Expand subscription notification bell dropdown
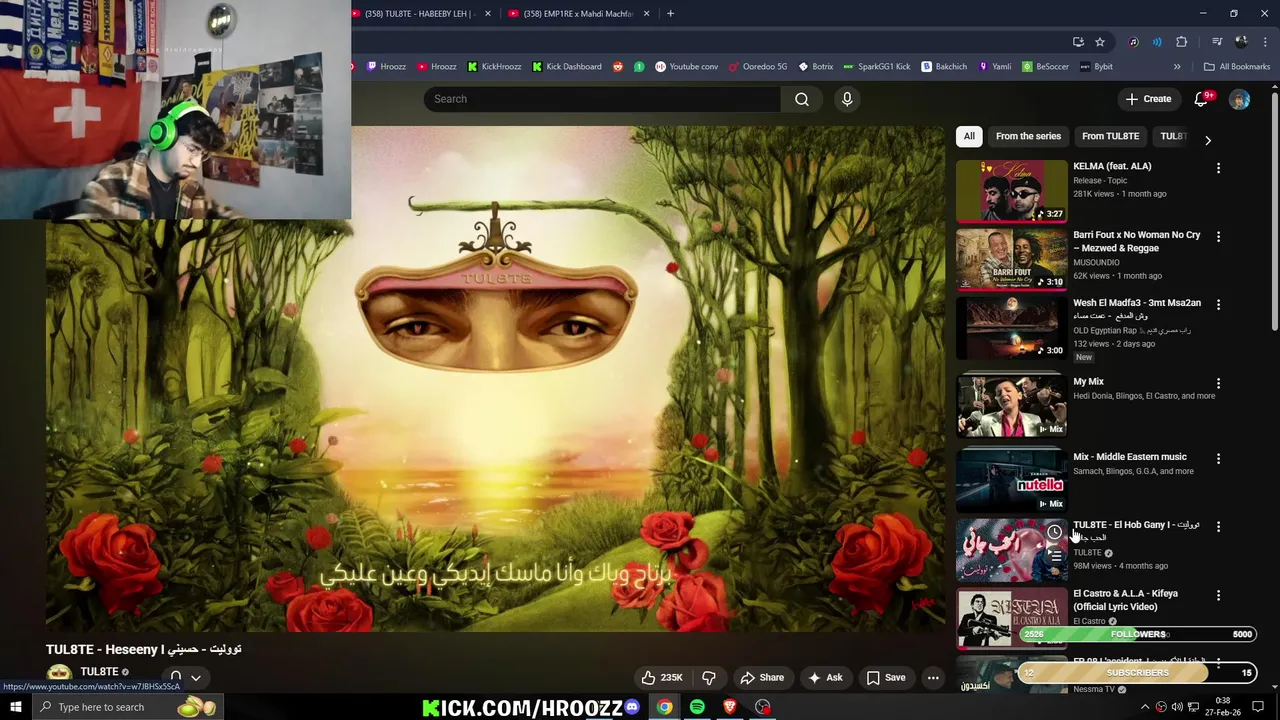Screen dimensions: 1280x720 pyautogui.click(x=185, y=677)
